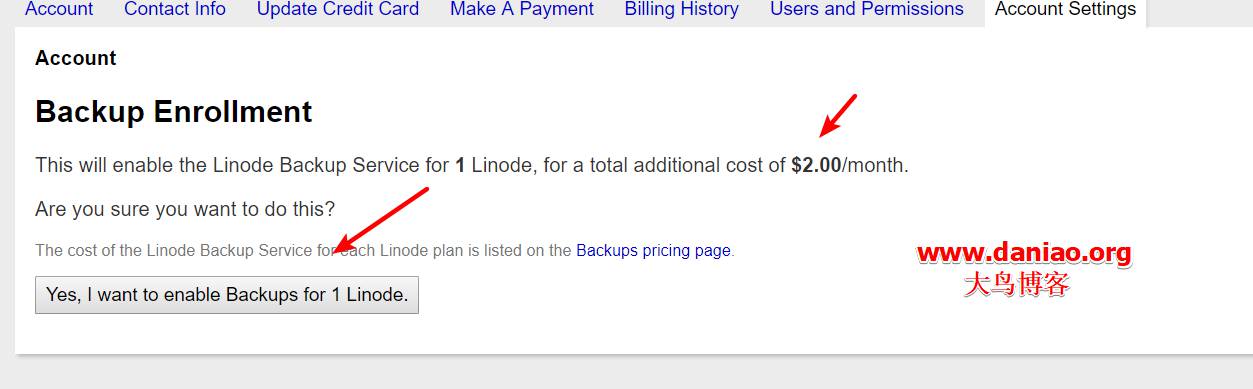The height and width of the screenshot is (389, 1253).
Task: Click the bold Account section title
Action: (76, 58)
